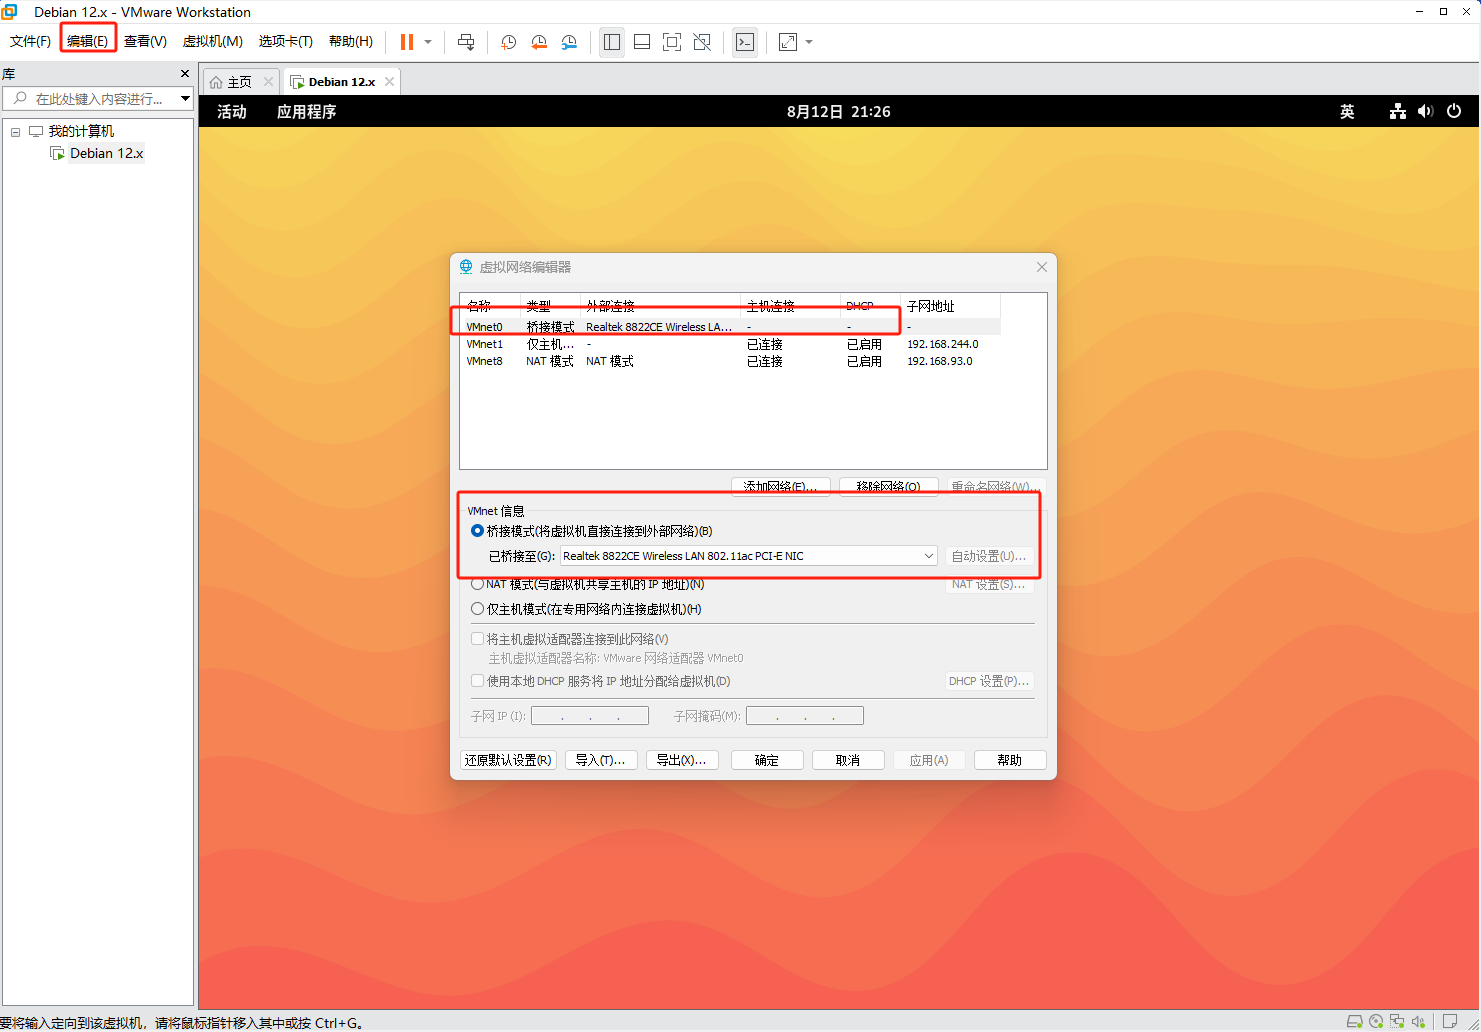Click the network icon in Debian top bar
Viewport: 1481px width, 1032px height.
click(x=1398, y=112)
